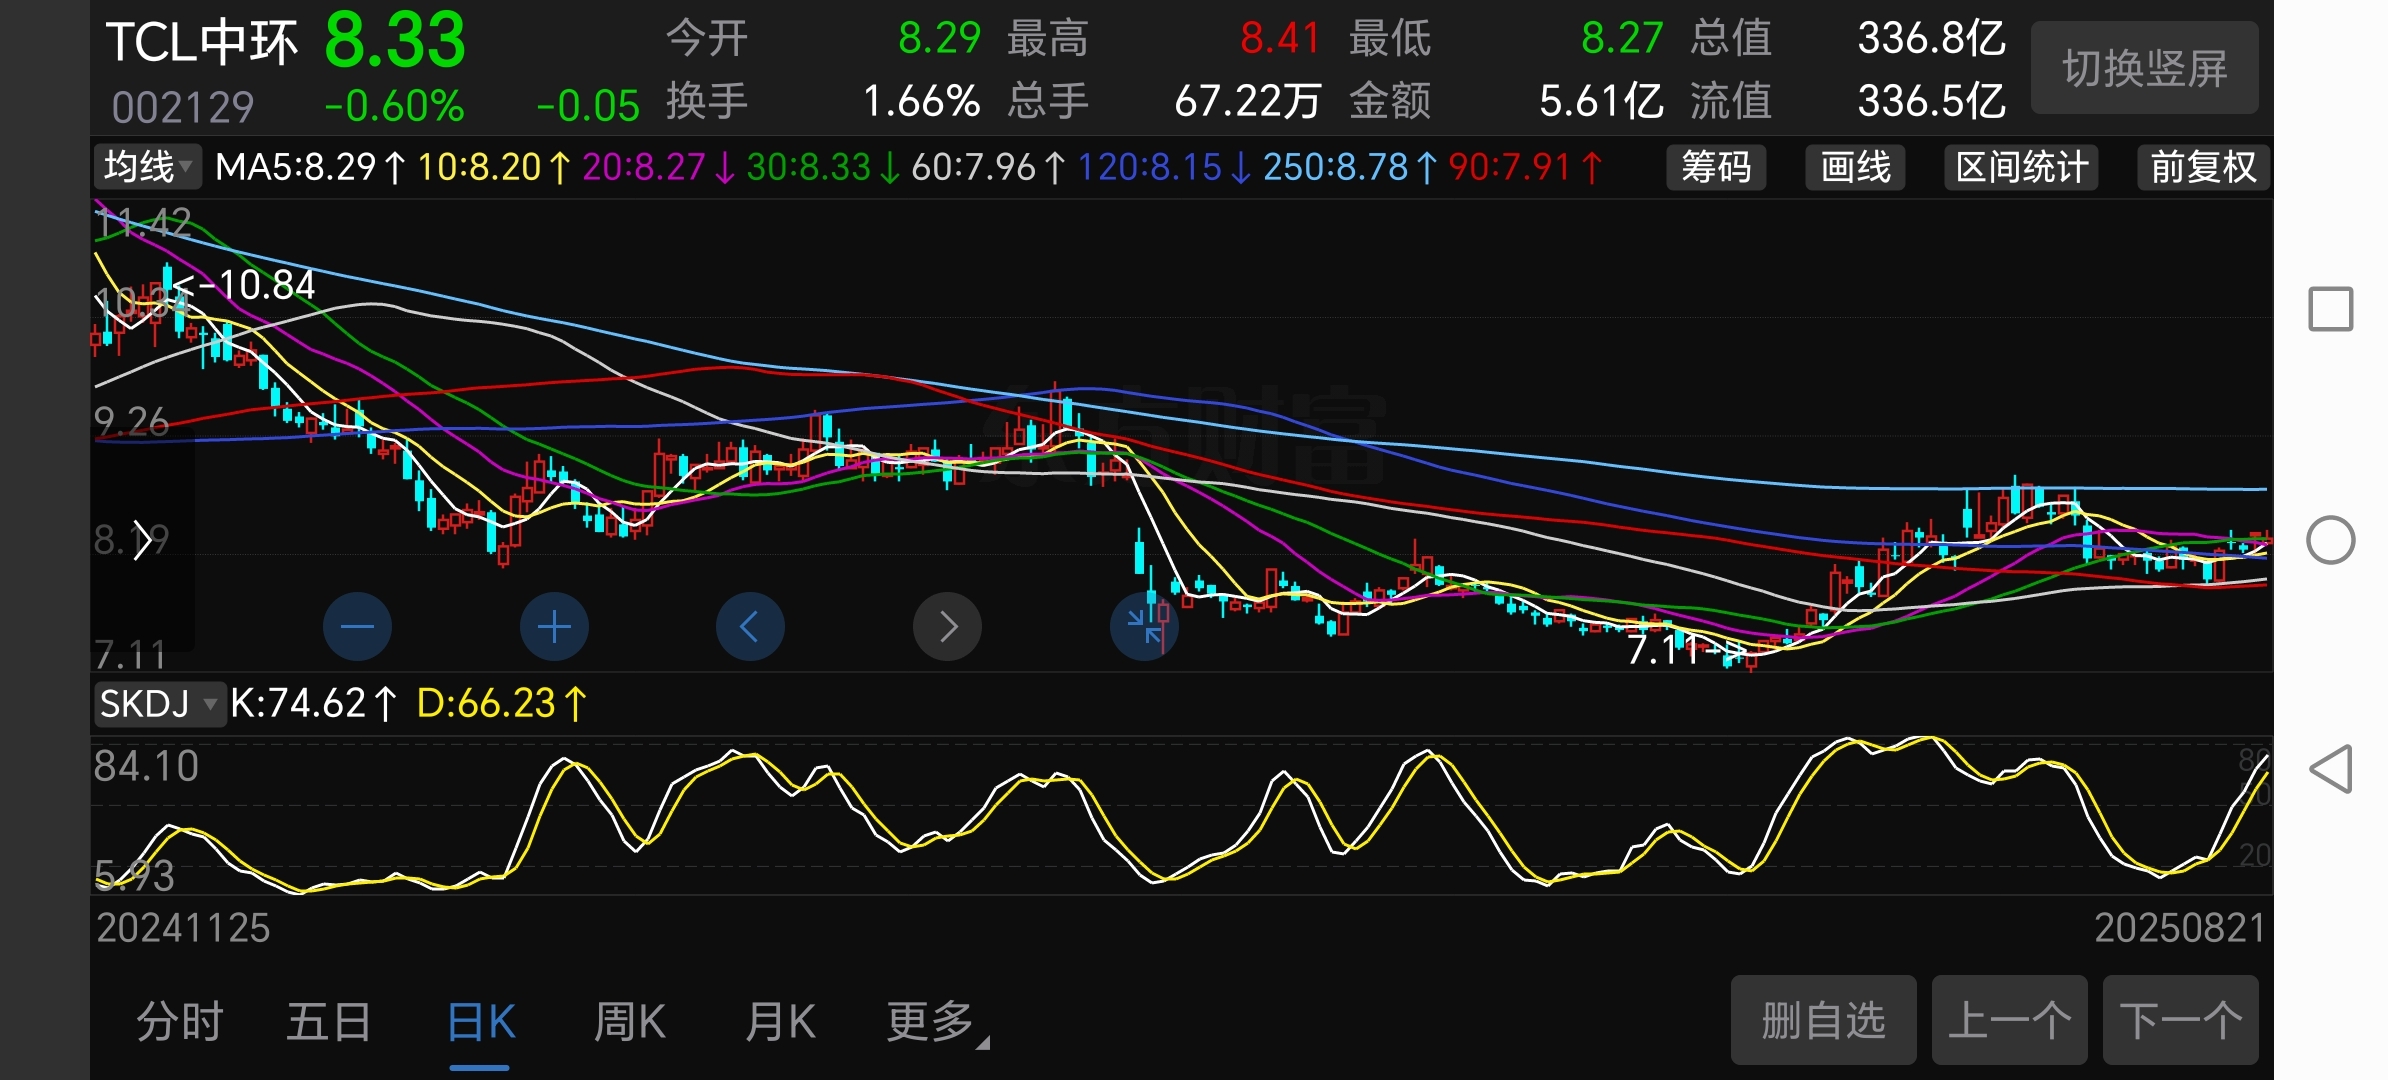This screenshot has width=2388, height=1080.
Task: Tap Android recent apps square button
Action: [2330, 309]
